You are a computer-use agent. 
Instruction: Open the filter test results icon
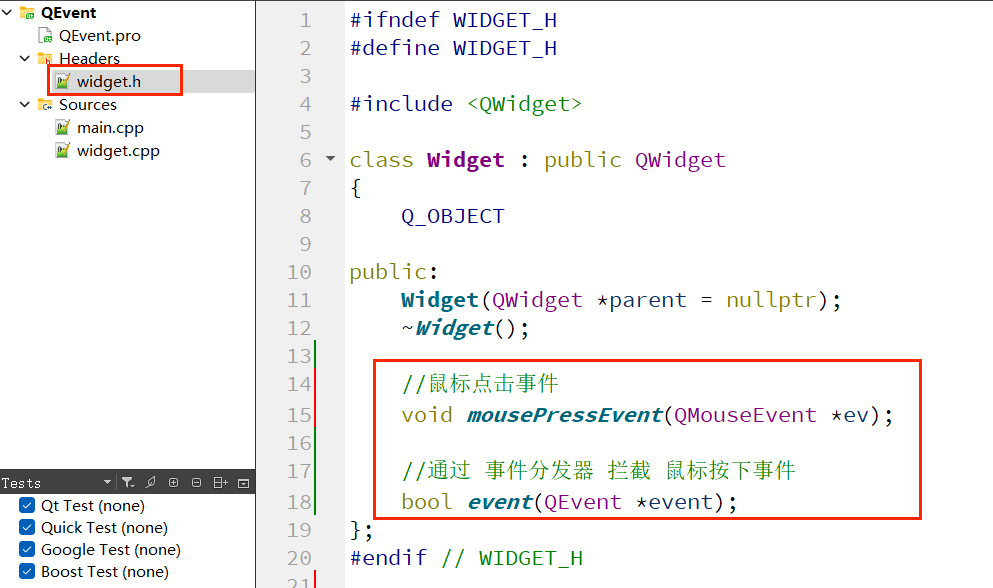(x=128, y=483)
